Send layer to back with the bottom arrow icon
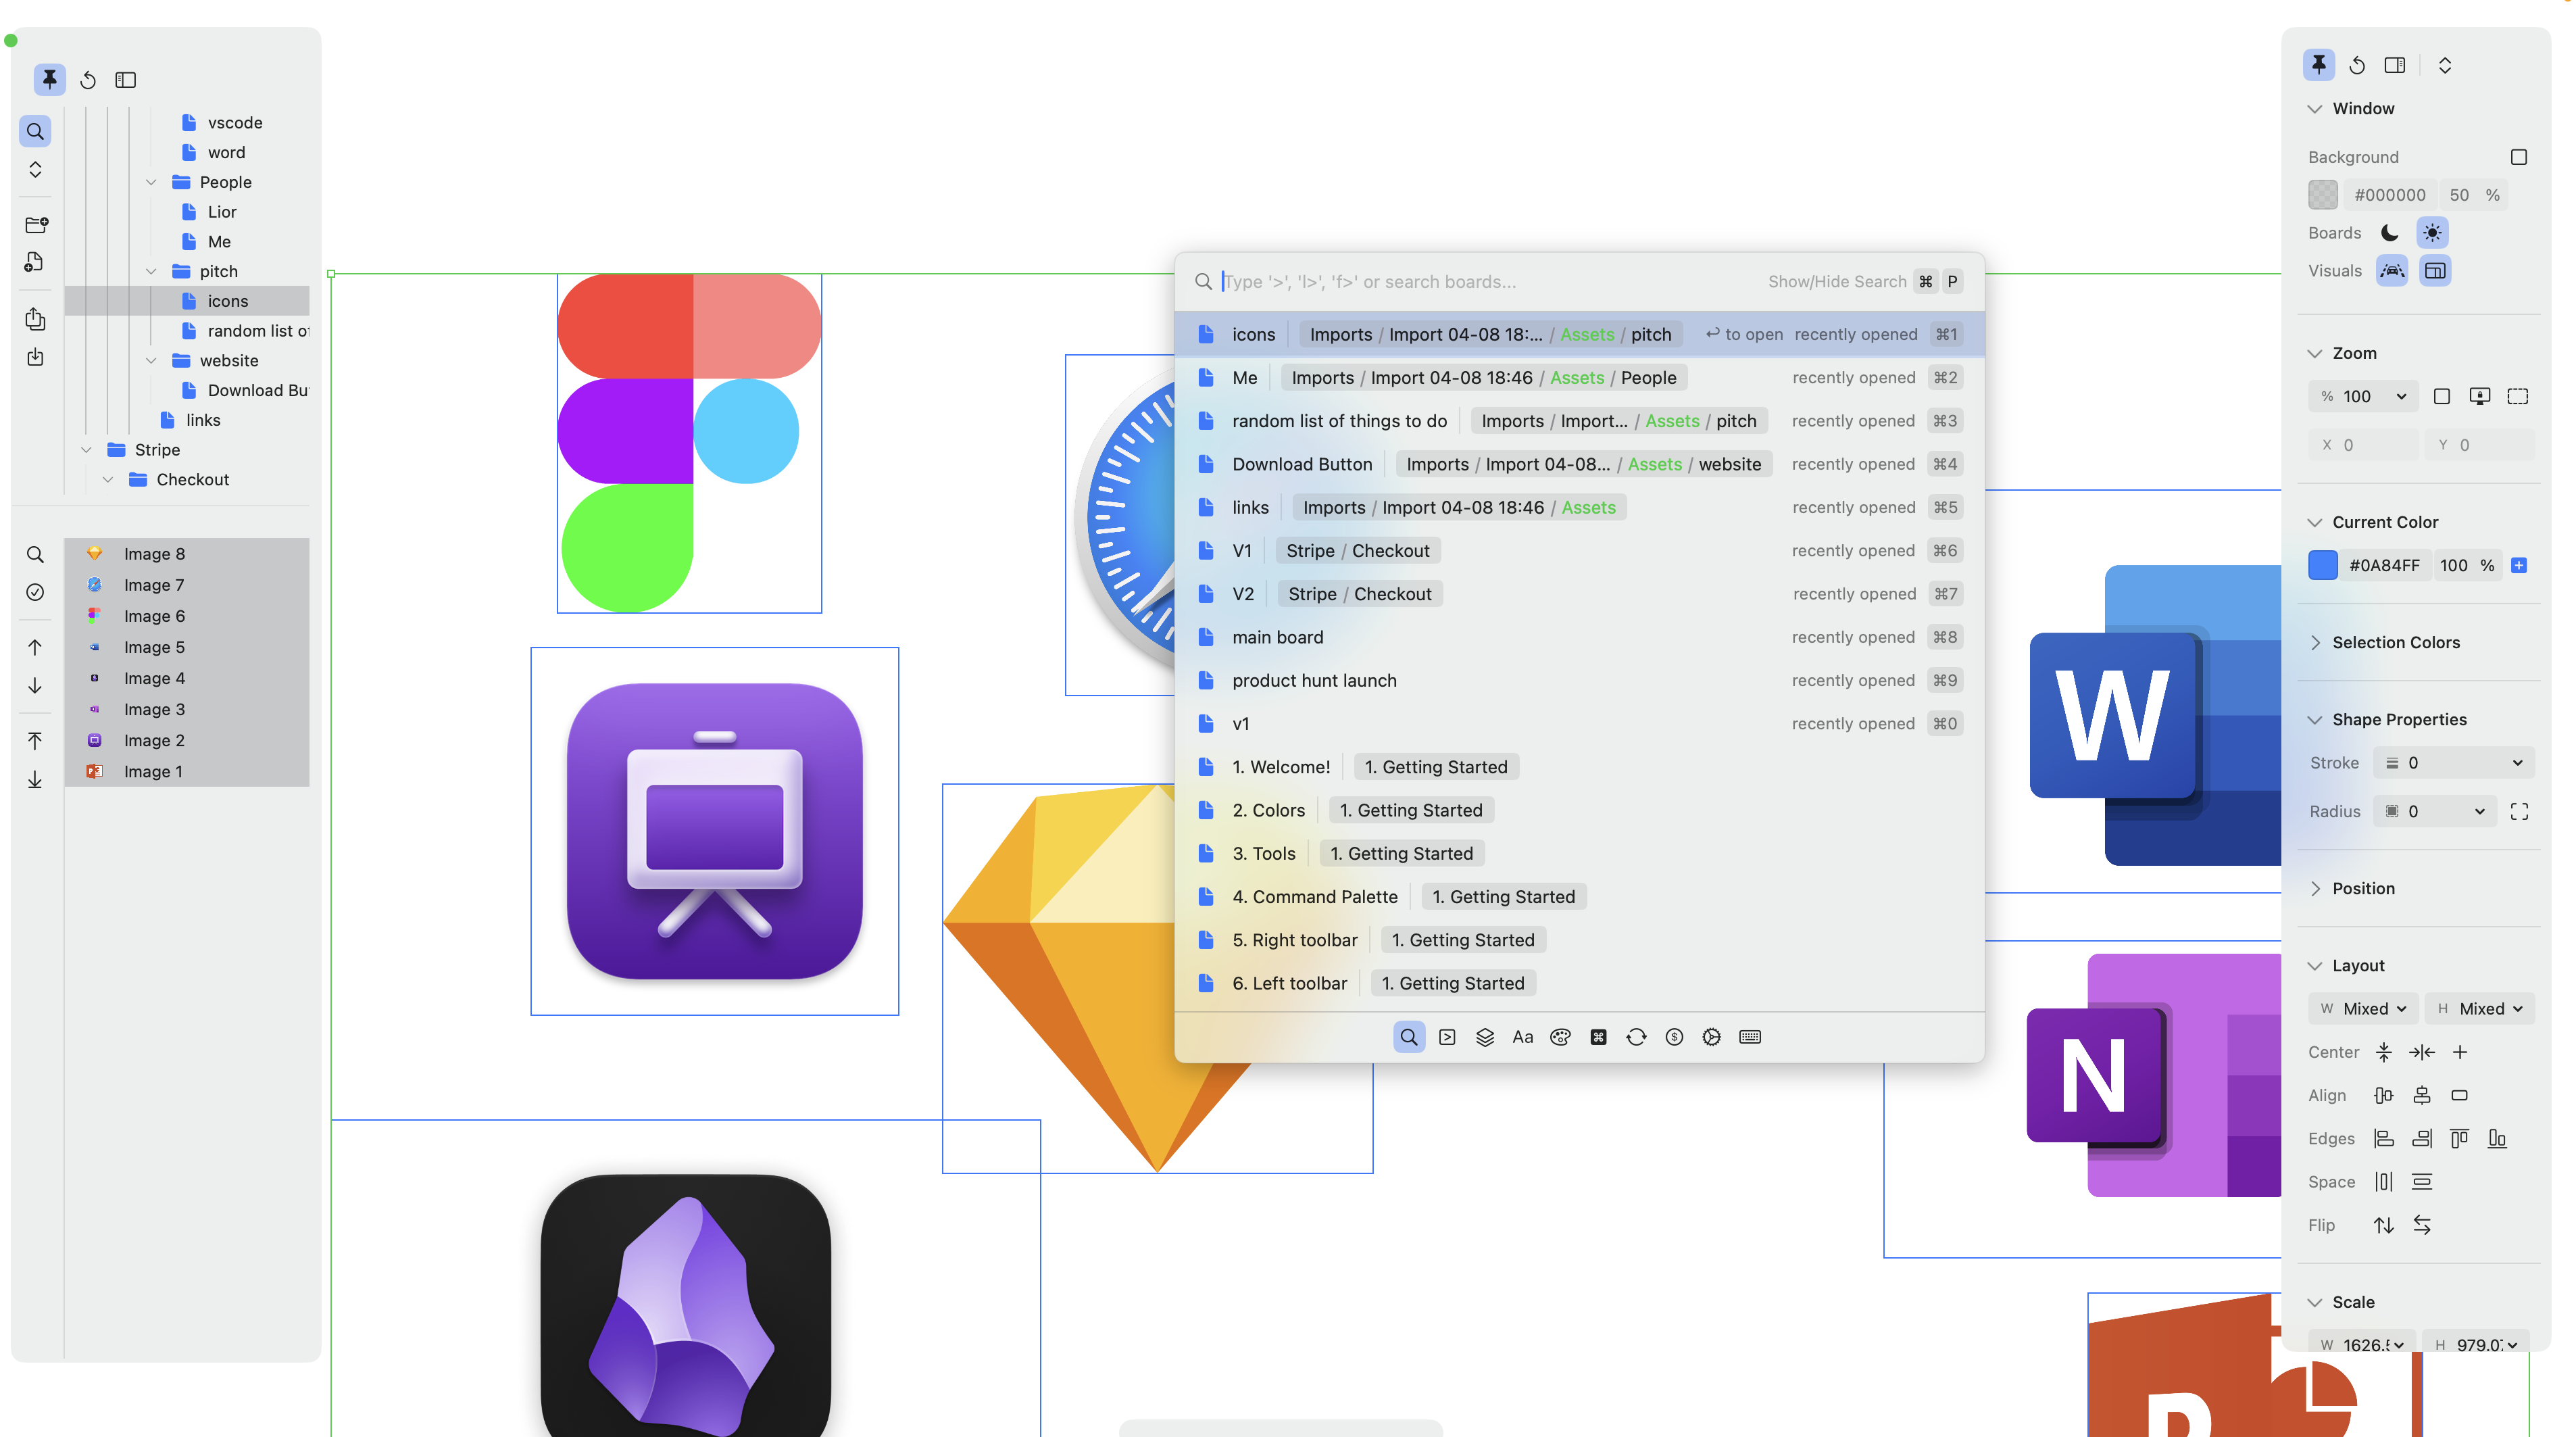This screenshot has width=2576, height=1437. pyautogui.click(x=35, y=779)
